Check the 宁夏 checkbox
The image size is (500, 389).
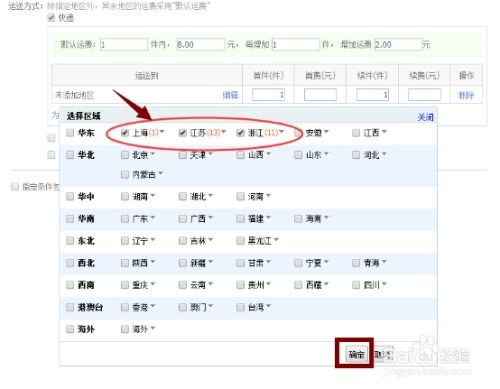pos(298,263)
